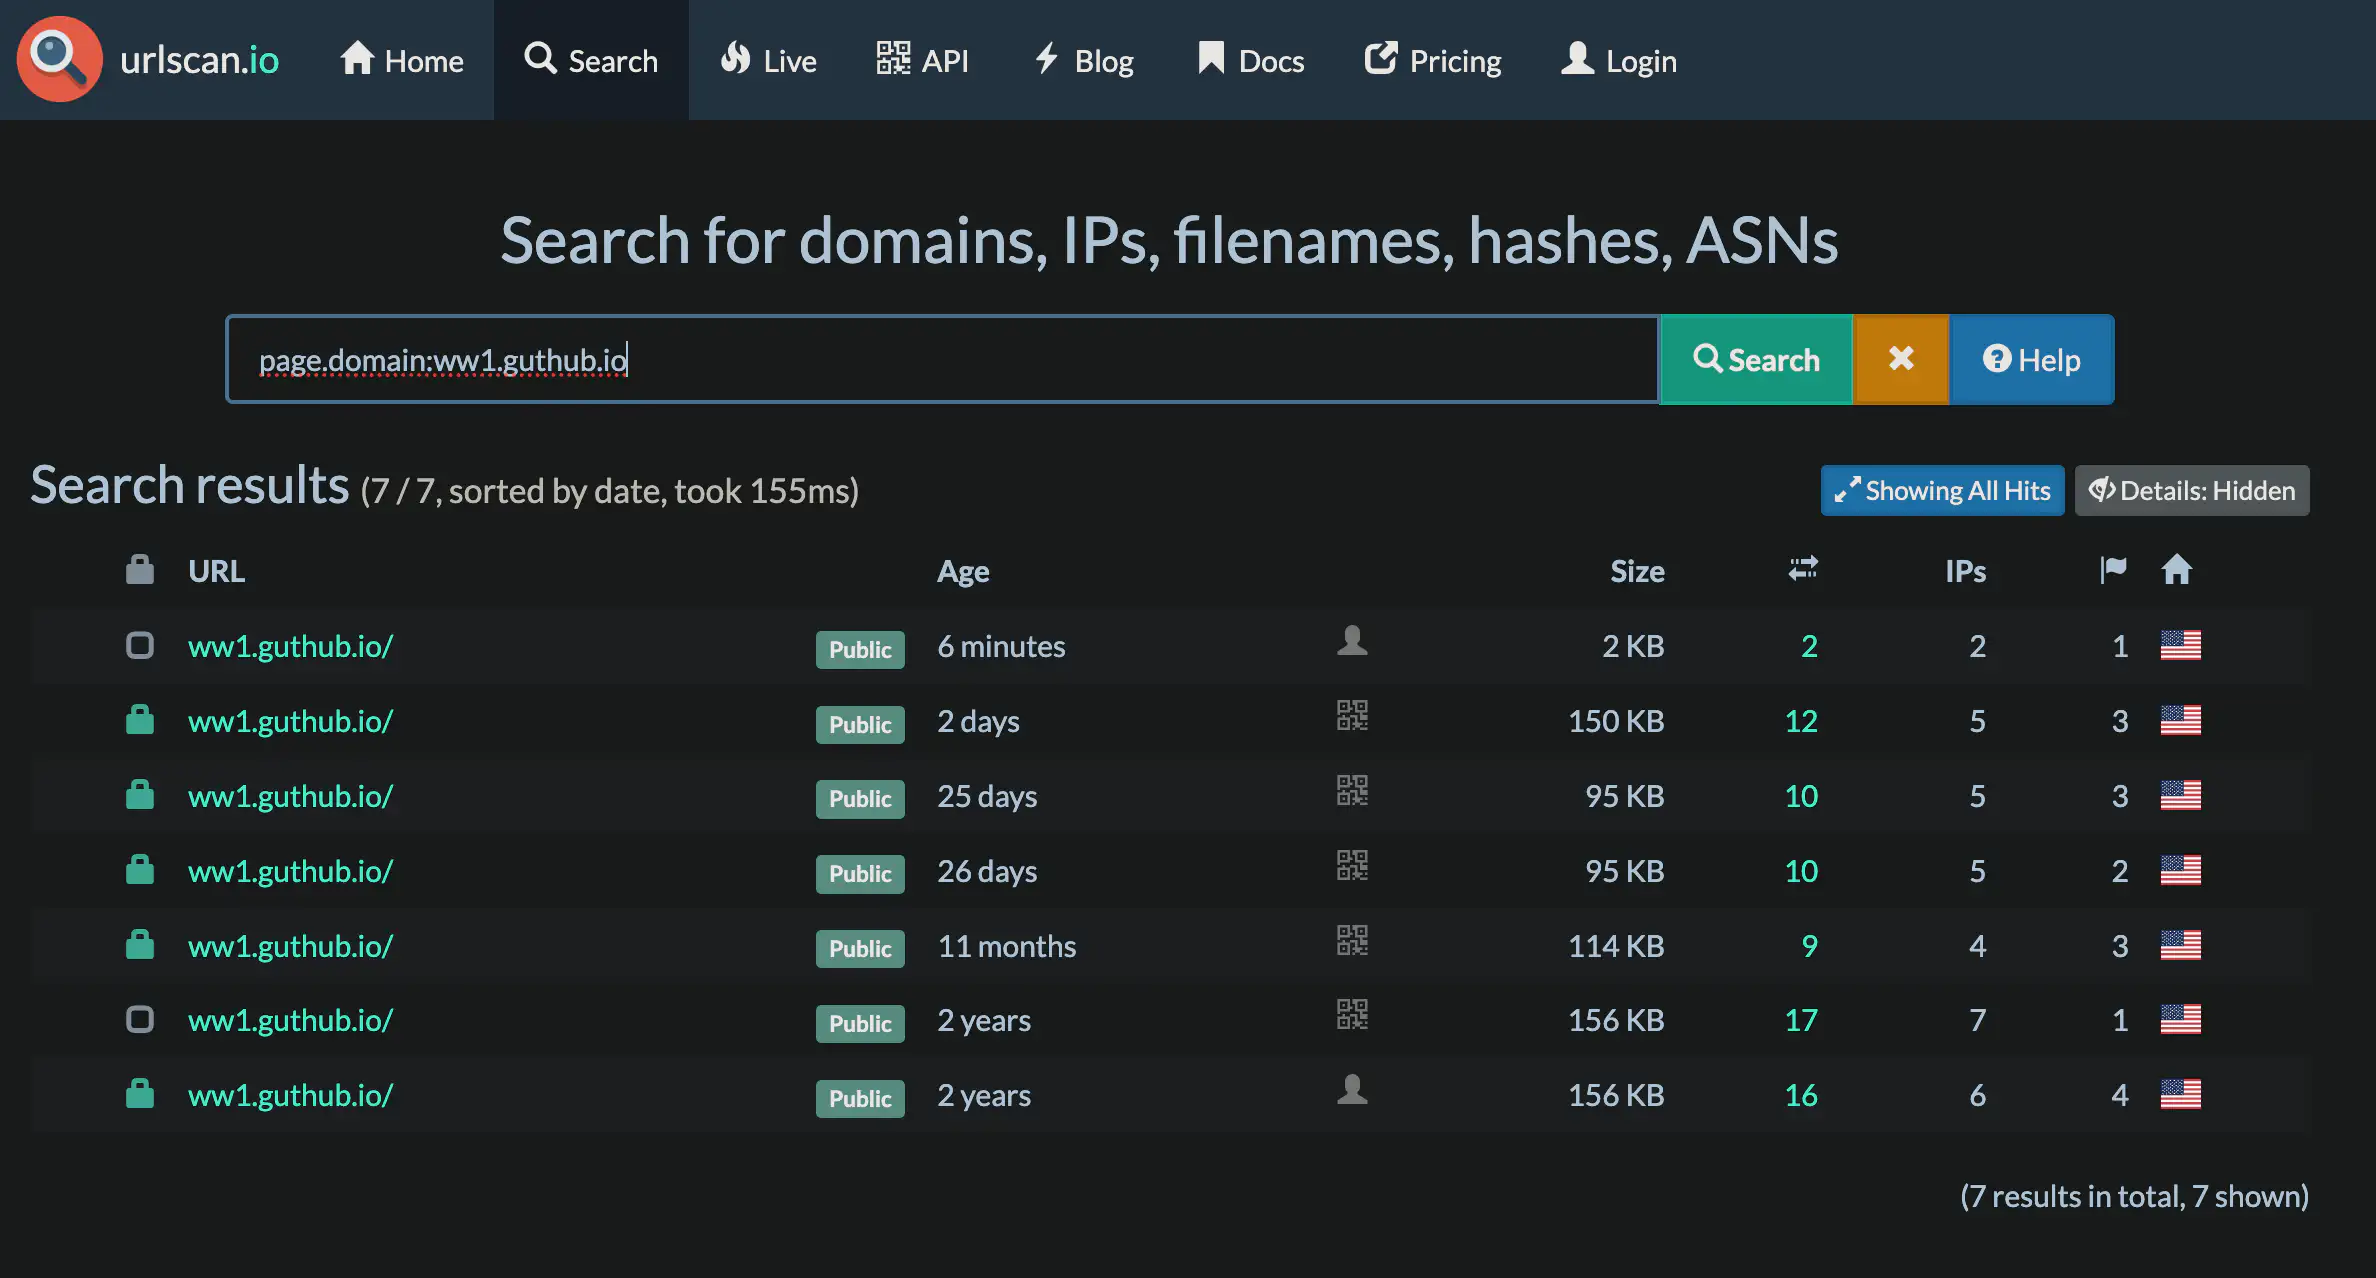The height and width of the screenshot is (1278, 2376).
Task: Go to the Live nav item
Action: [768, 60]
